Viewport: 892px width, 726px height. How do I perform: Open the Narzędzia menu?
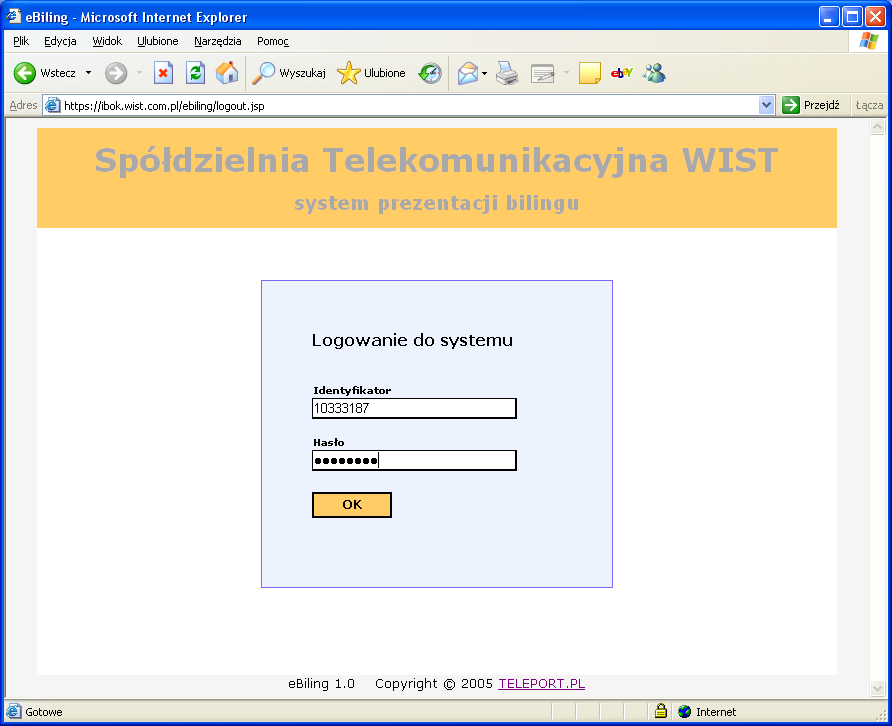pos(217,41)
